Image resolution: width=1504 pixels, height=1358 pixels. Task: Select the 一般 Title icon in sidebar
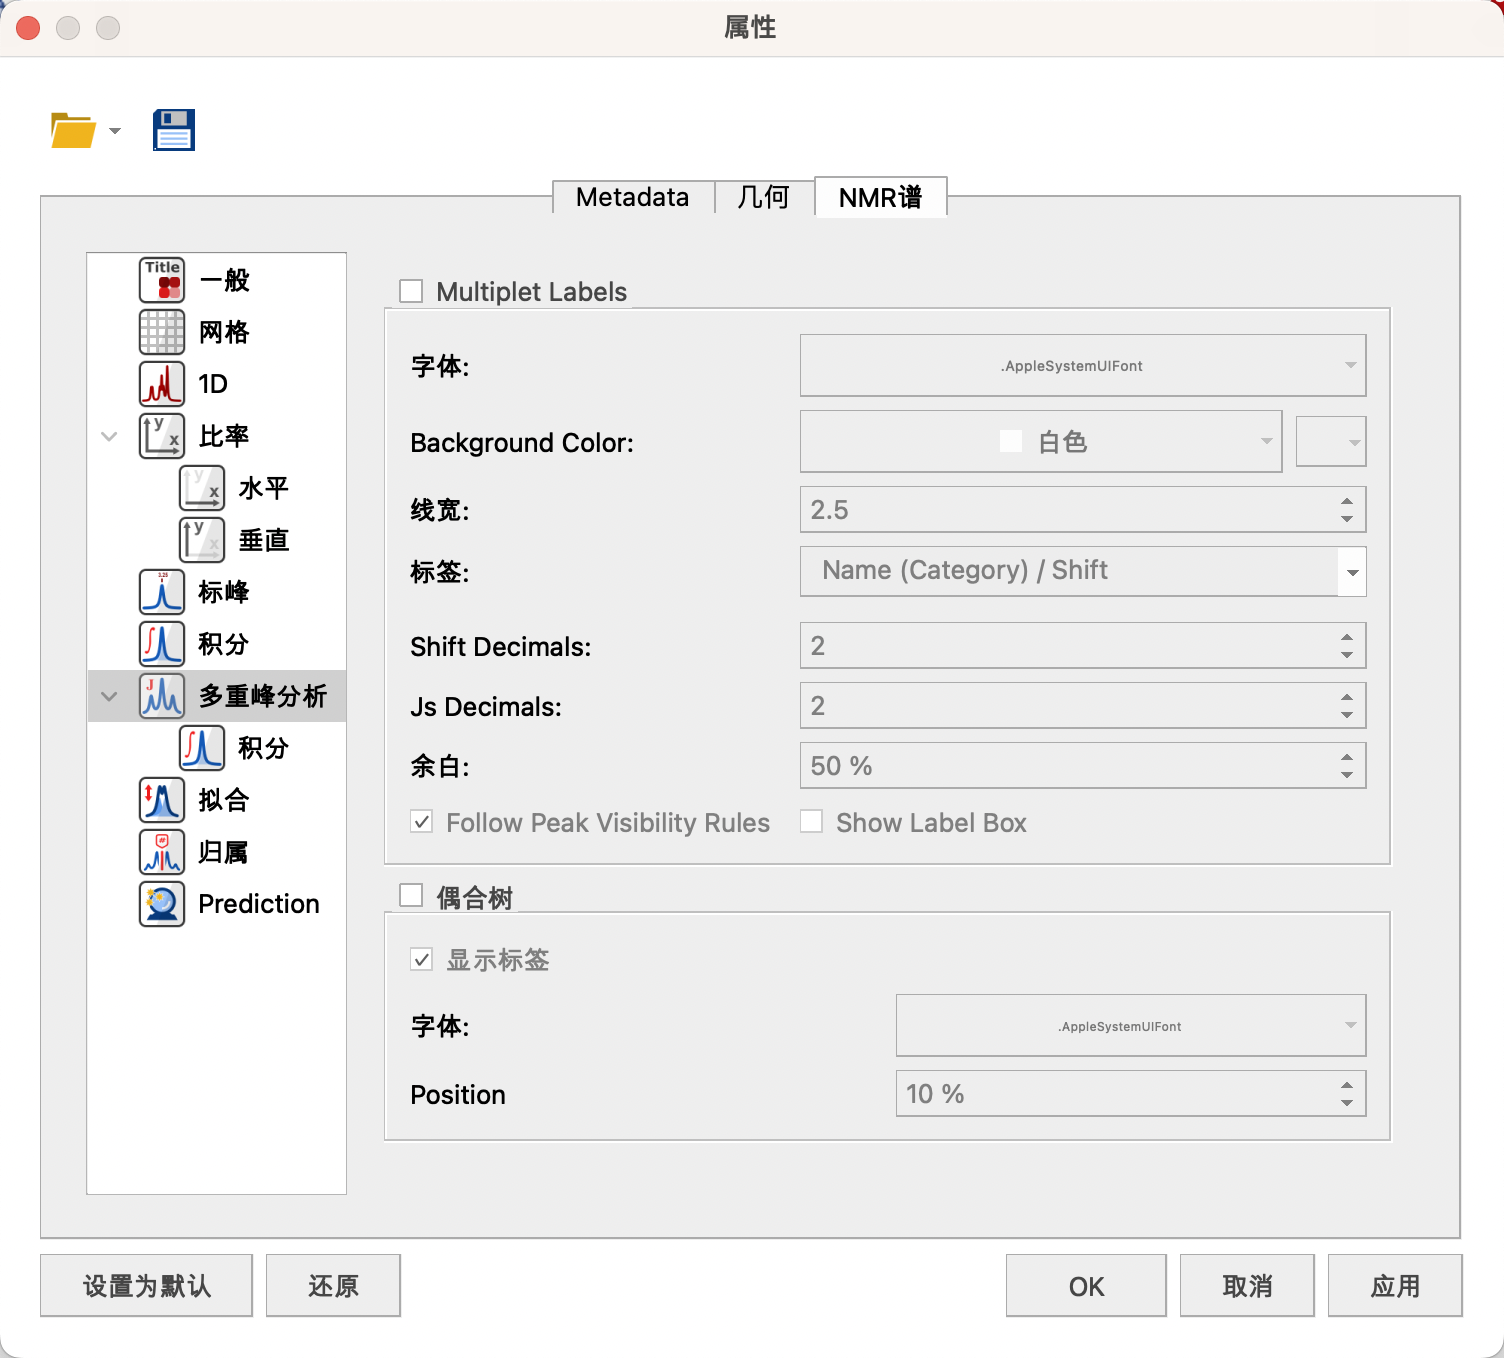162,280
